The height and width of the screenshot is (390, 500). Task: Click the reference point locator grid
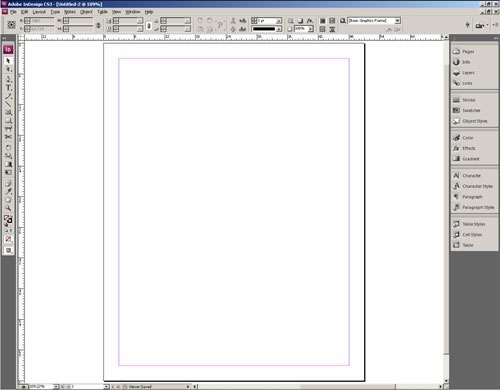click(11, 25)
